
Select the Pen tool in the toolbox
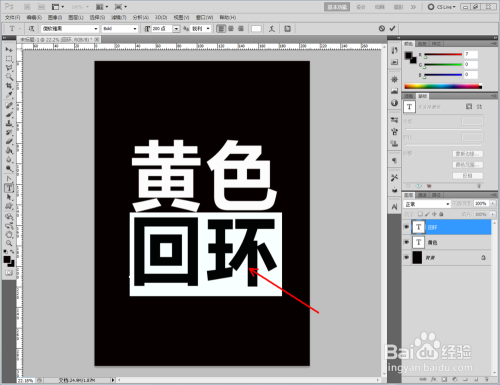pos(9,179)
